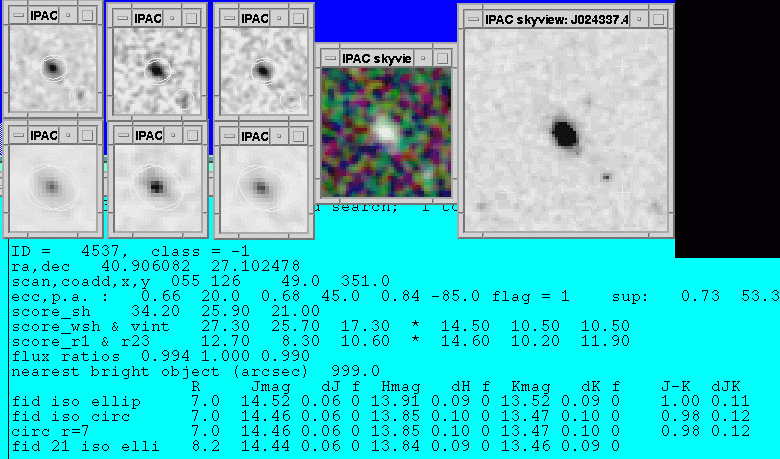This screenshot has width=780, height=459.
Task: Open the window menu of the color skyview window
Action: tap(330, 59)
